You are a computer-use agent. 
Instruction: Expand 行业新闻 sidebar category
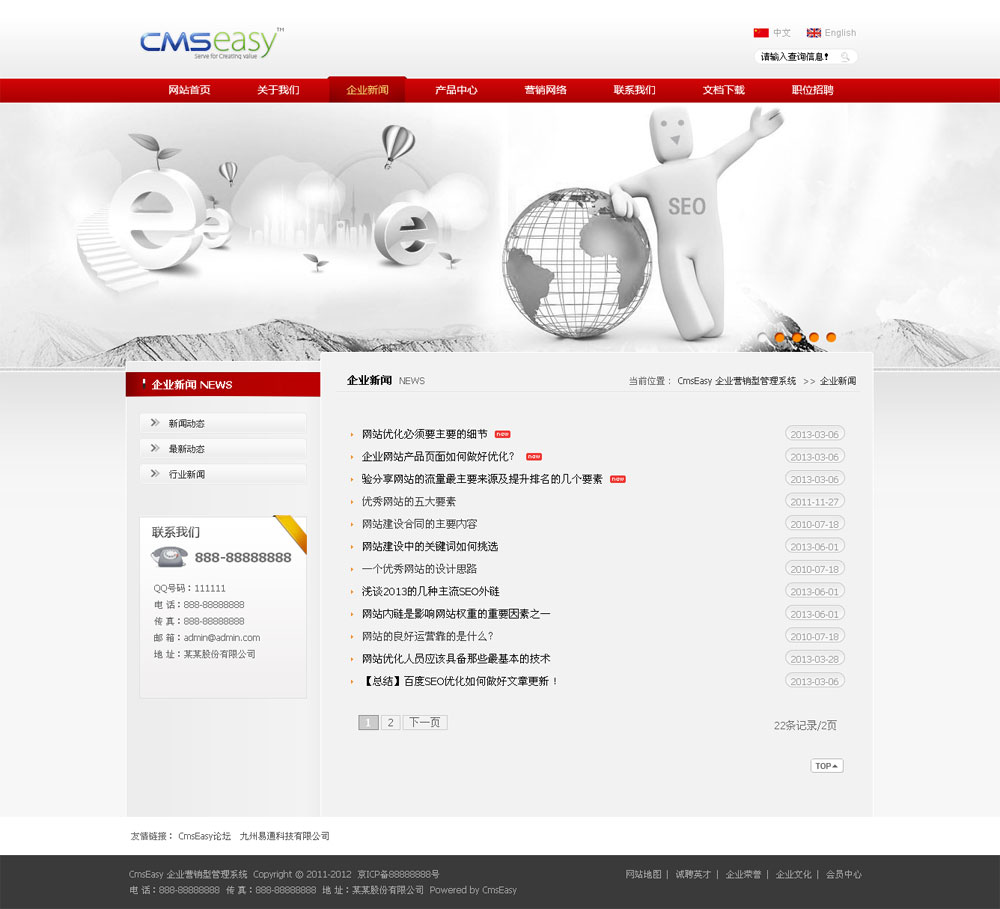187,474
